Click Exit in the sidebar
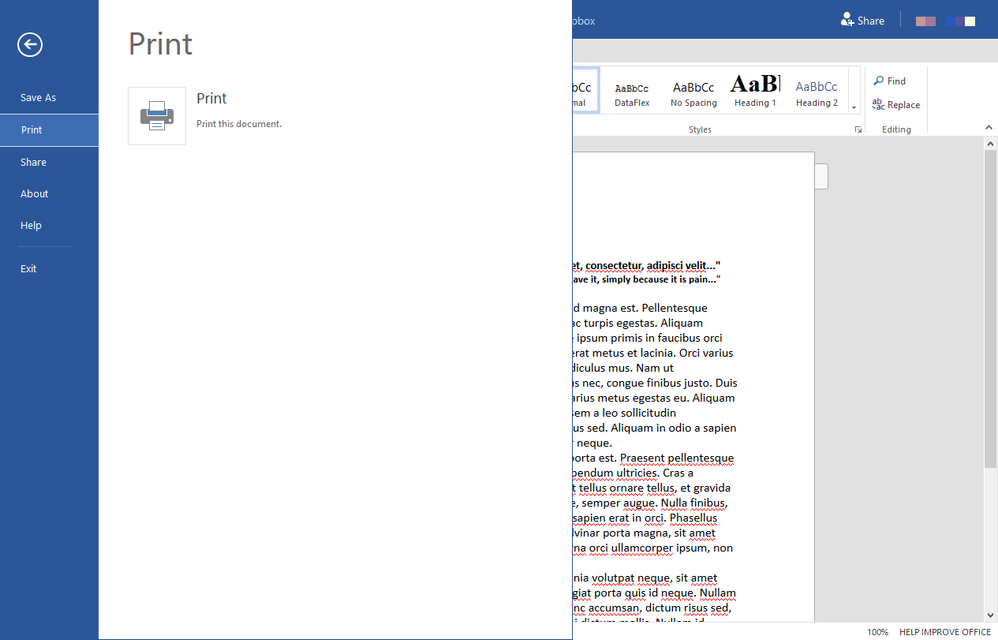 click(x=28, y=269)
